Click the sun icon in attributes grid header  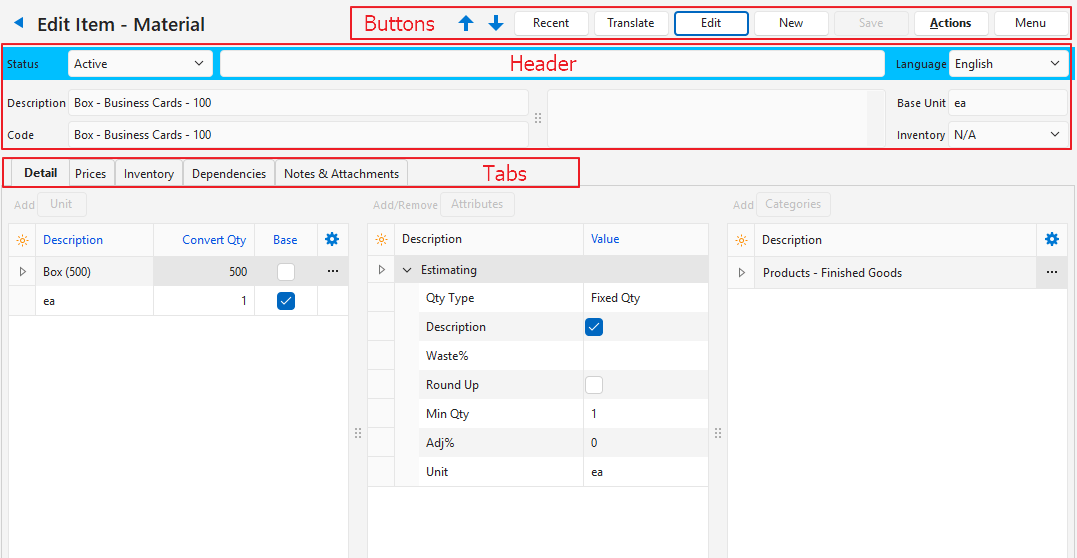tap(381, 240)
